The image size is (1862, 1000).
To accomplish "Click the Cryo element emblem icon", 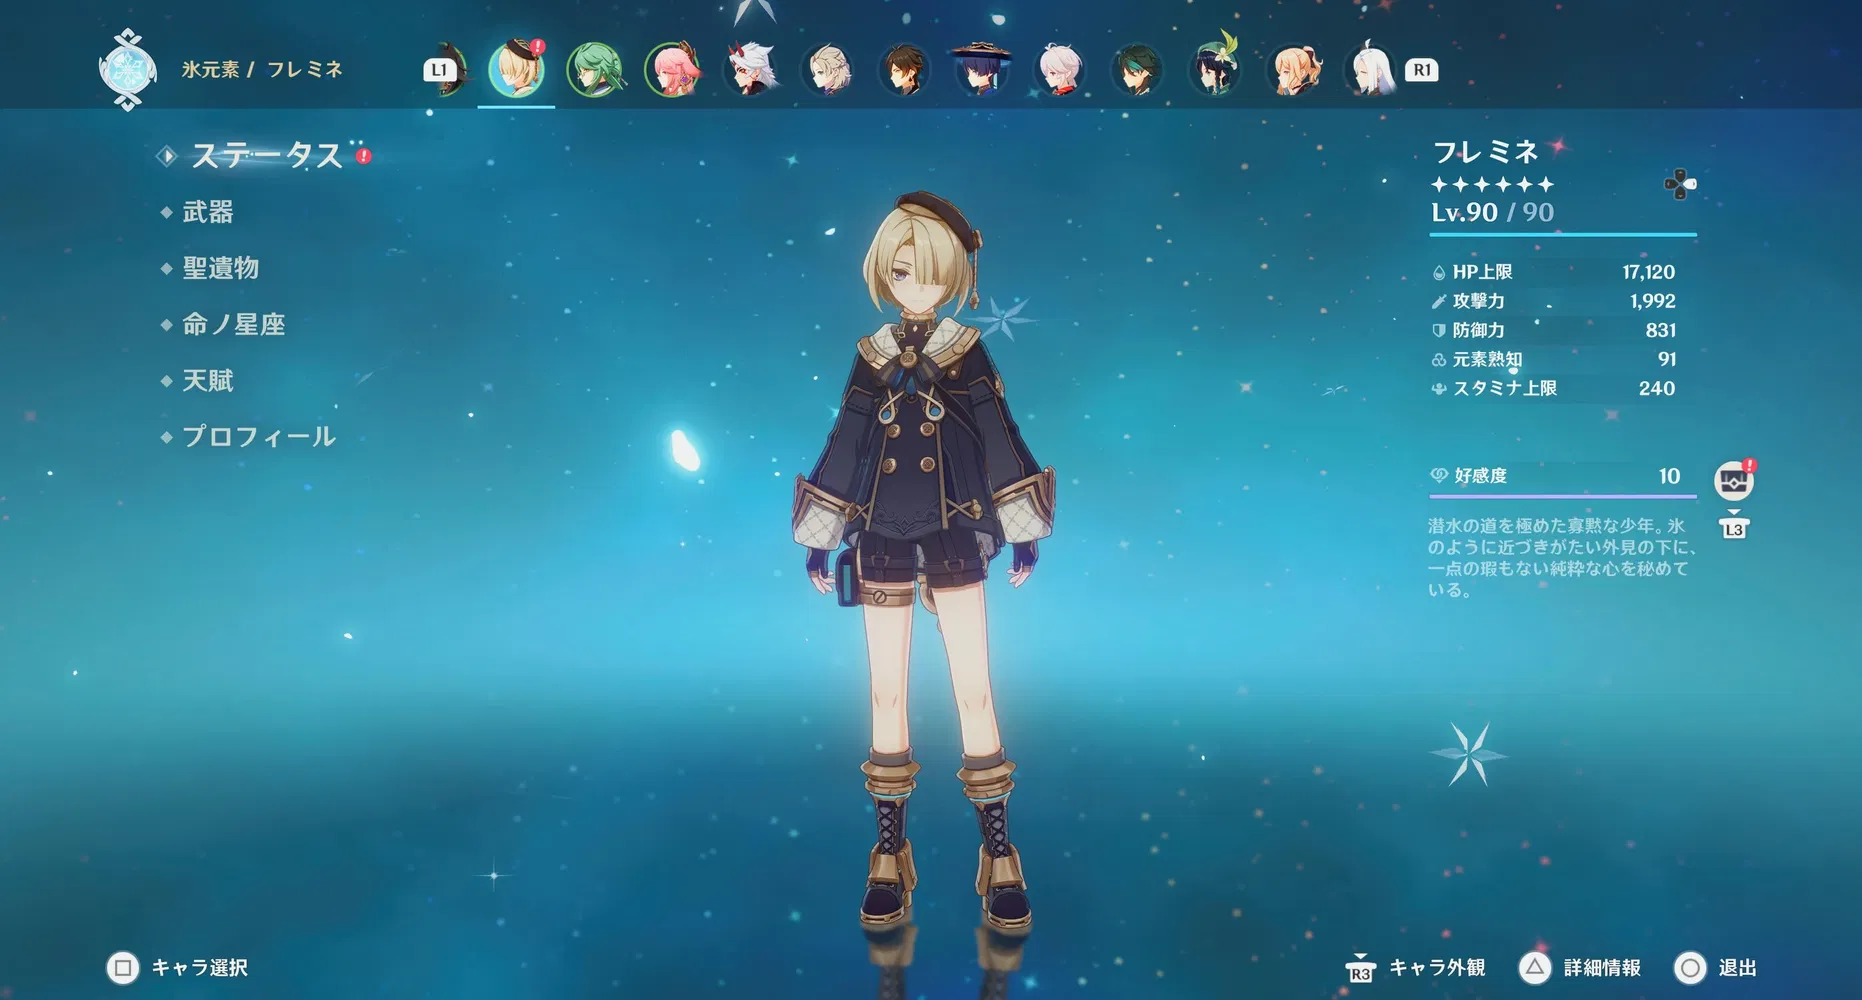I will (x=128, y=69).
